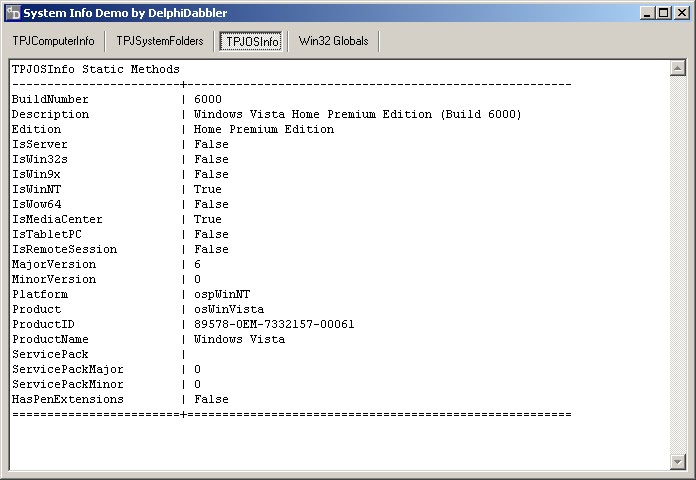Image resolution: width=696 pixels, height=480 pixels.
Task: Click the 'Windows Vista' ProductName value
Action: [x=239, y=339]
